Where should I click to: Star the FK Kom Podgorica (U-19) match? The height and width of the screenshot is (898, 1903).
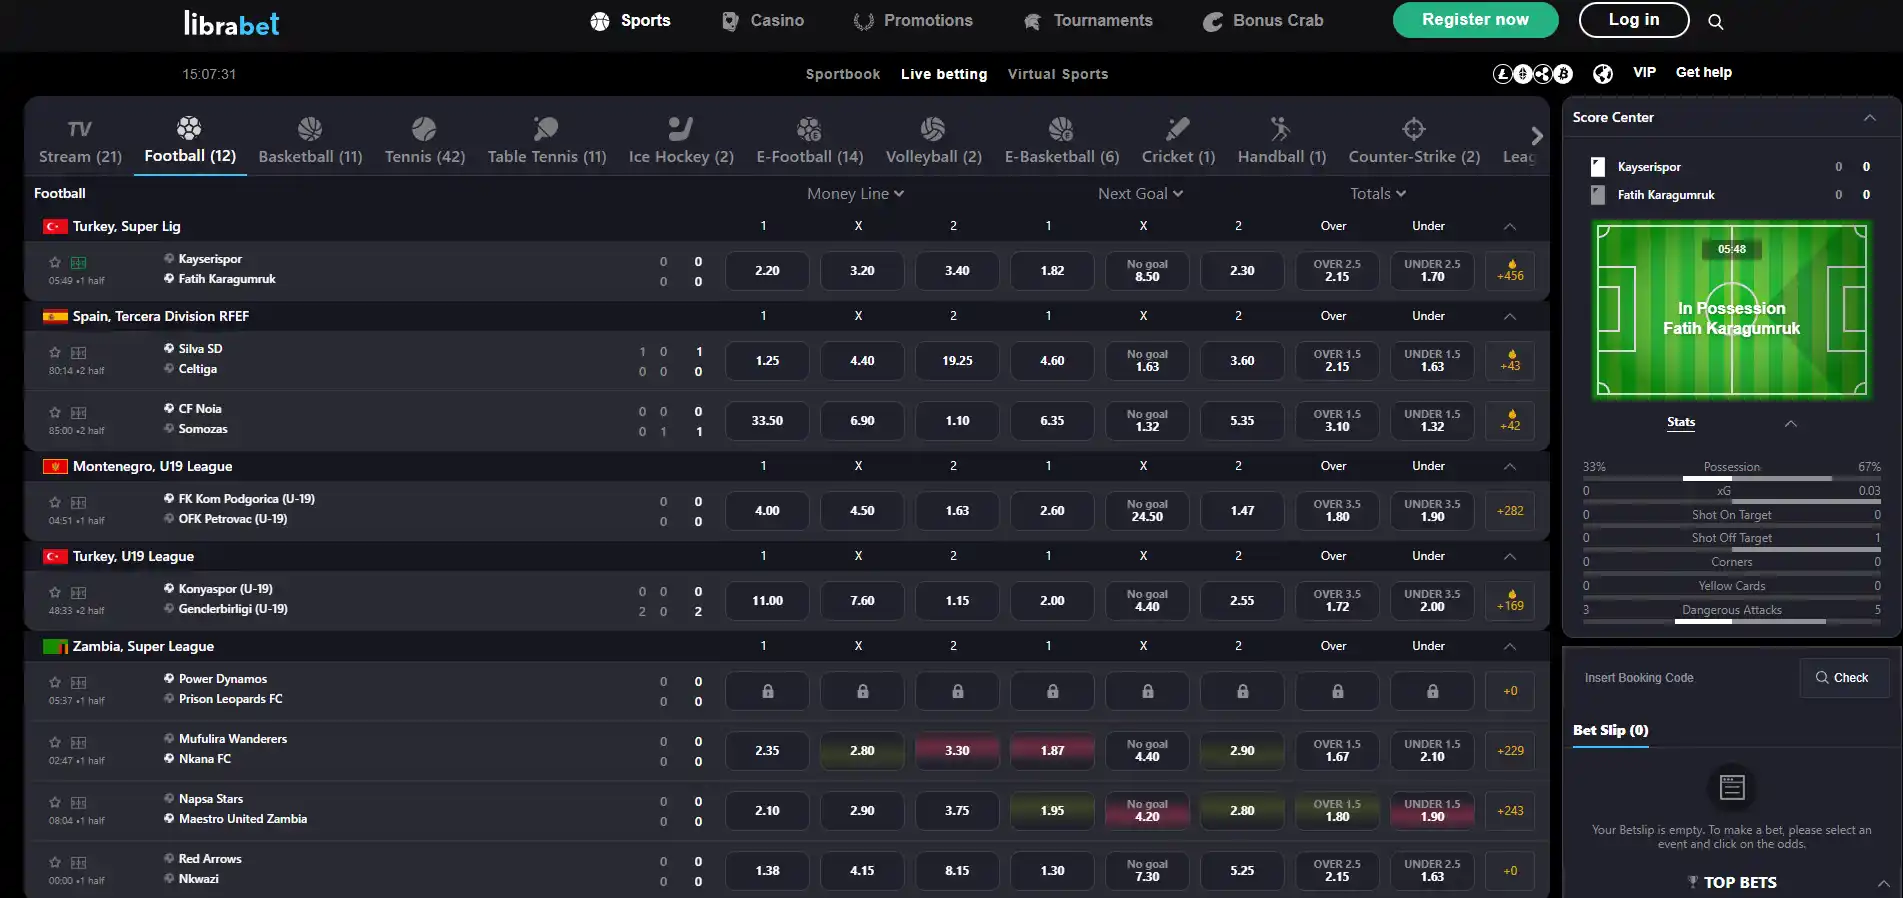(55, 503)
